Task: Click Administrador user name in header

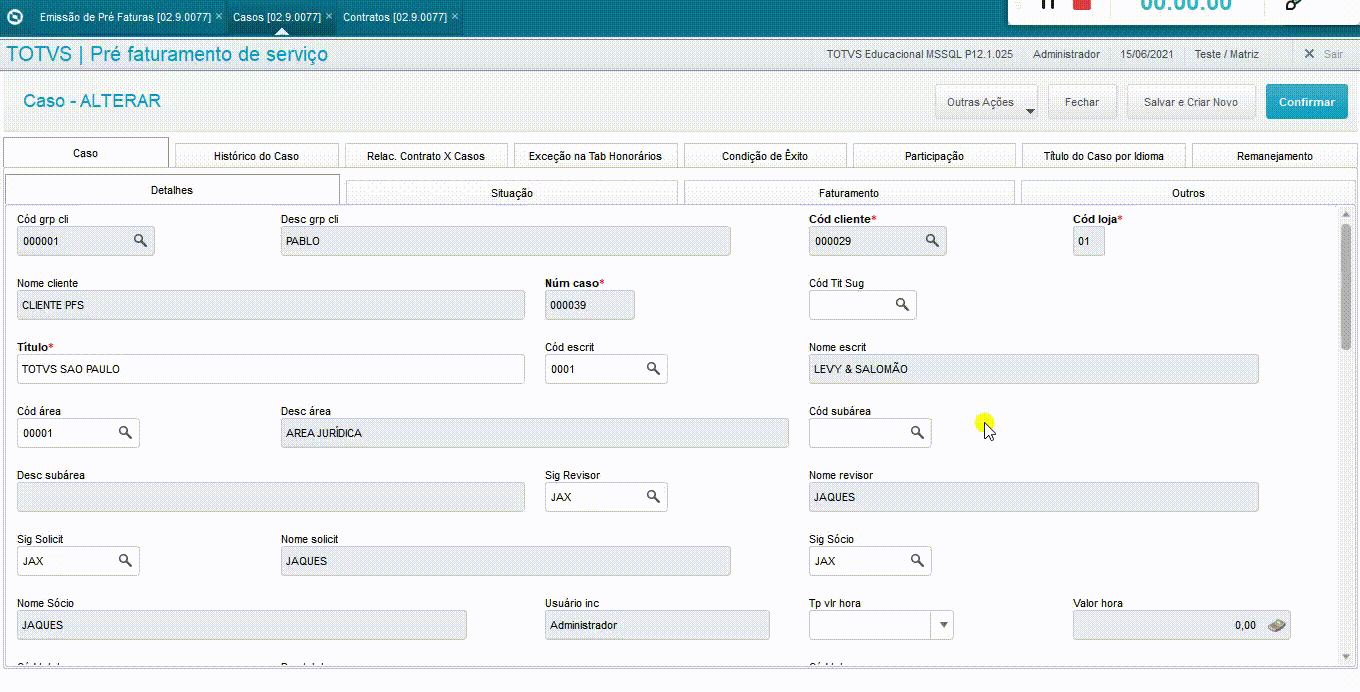Action: point(1066,54)
